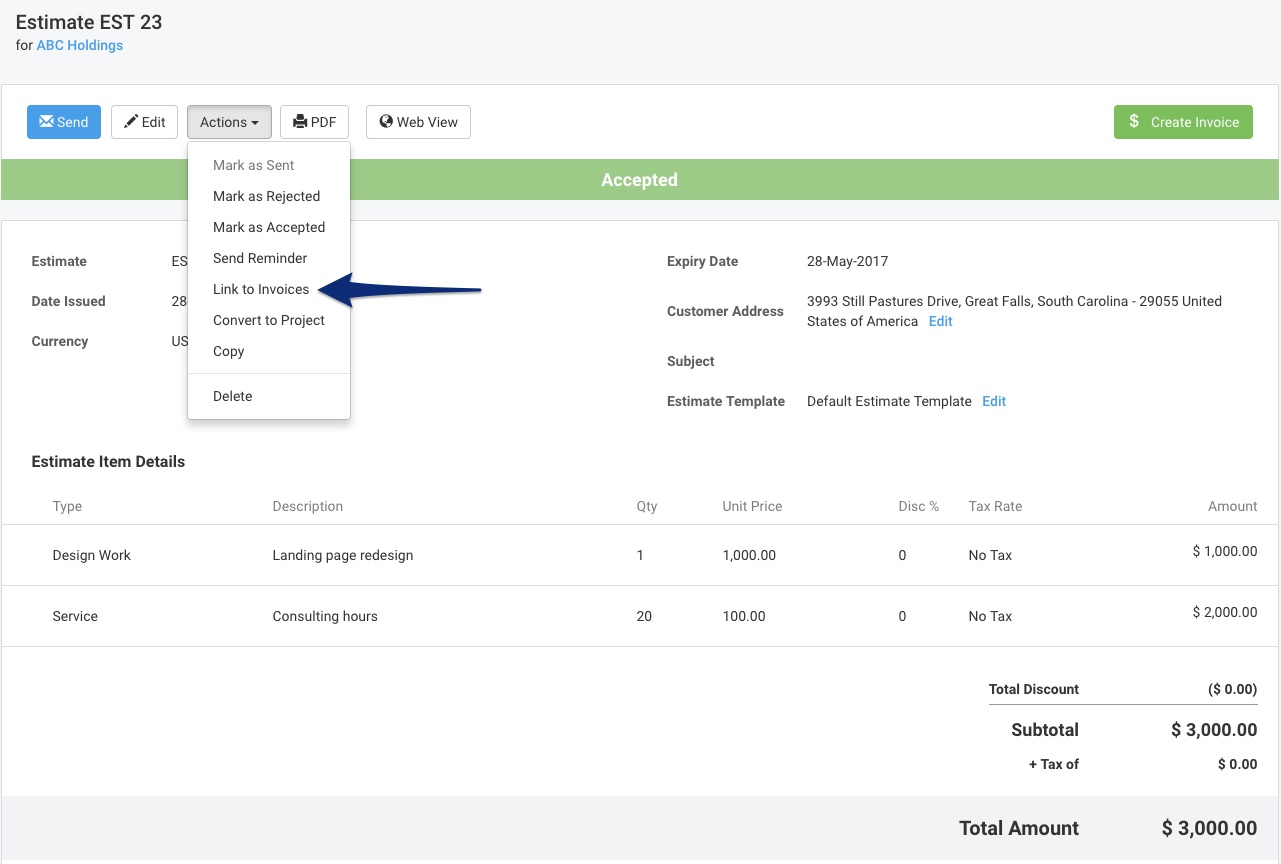The width and height of the screenshot is (1281, 864).
Task: Click the Tax Rate column header
Action: tap(995, 506)
